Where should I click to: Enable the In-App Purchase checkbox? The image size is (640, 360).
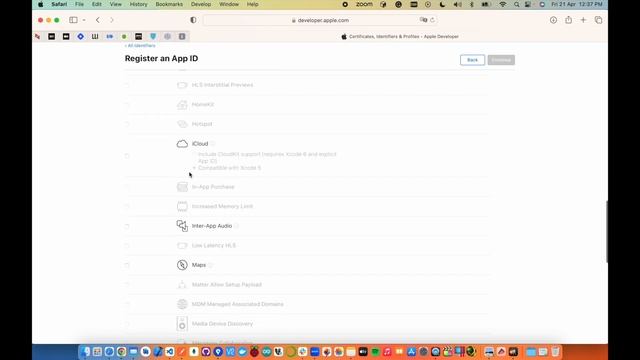click(x=127, y=187)
